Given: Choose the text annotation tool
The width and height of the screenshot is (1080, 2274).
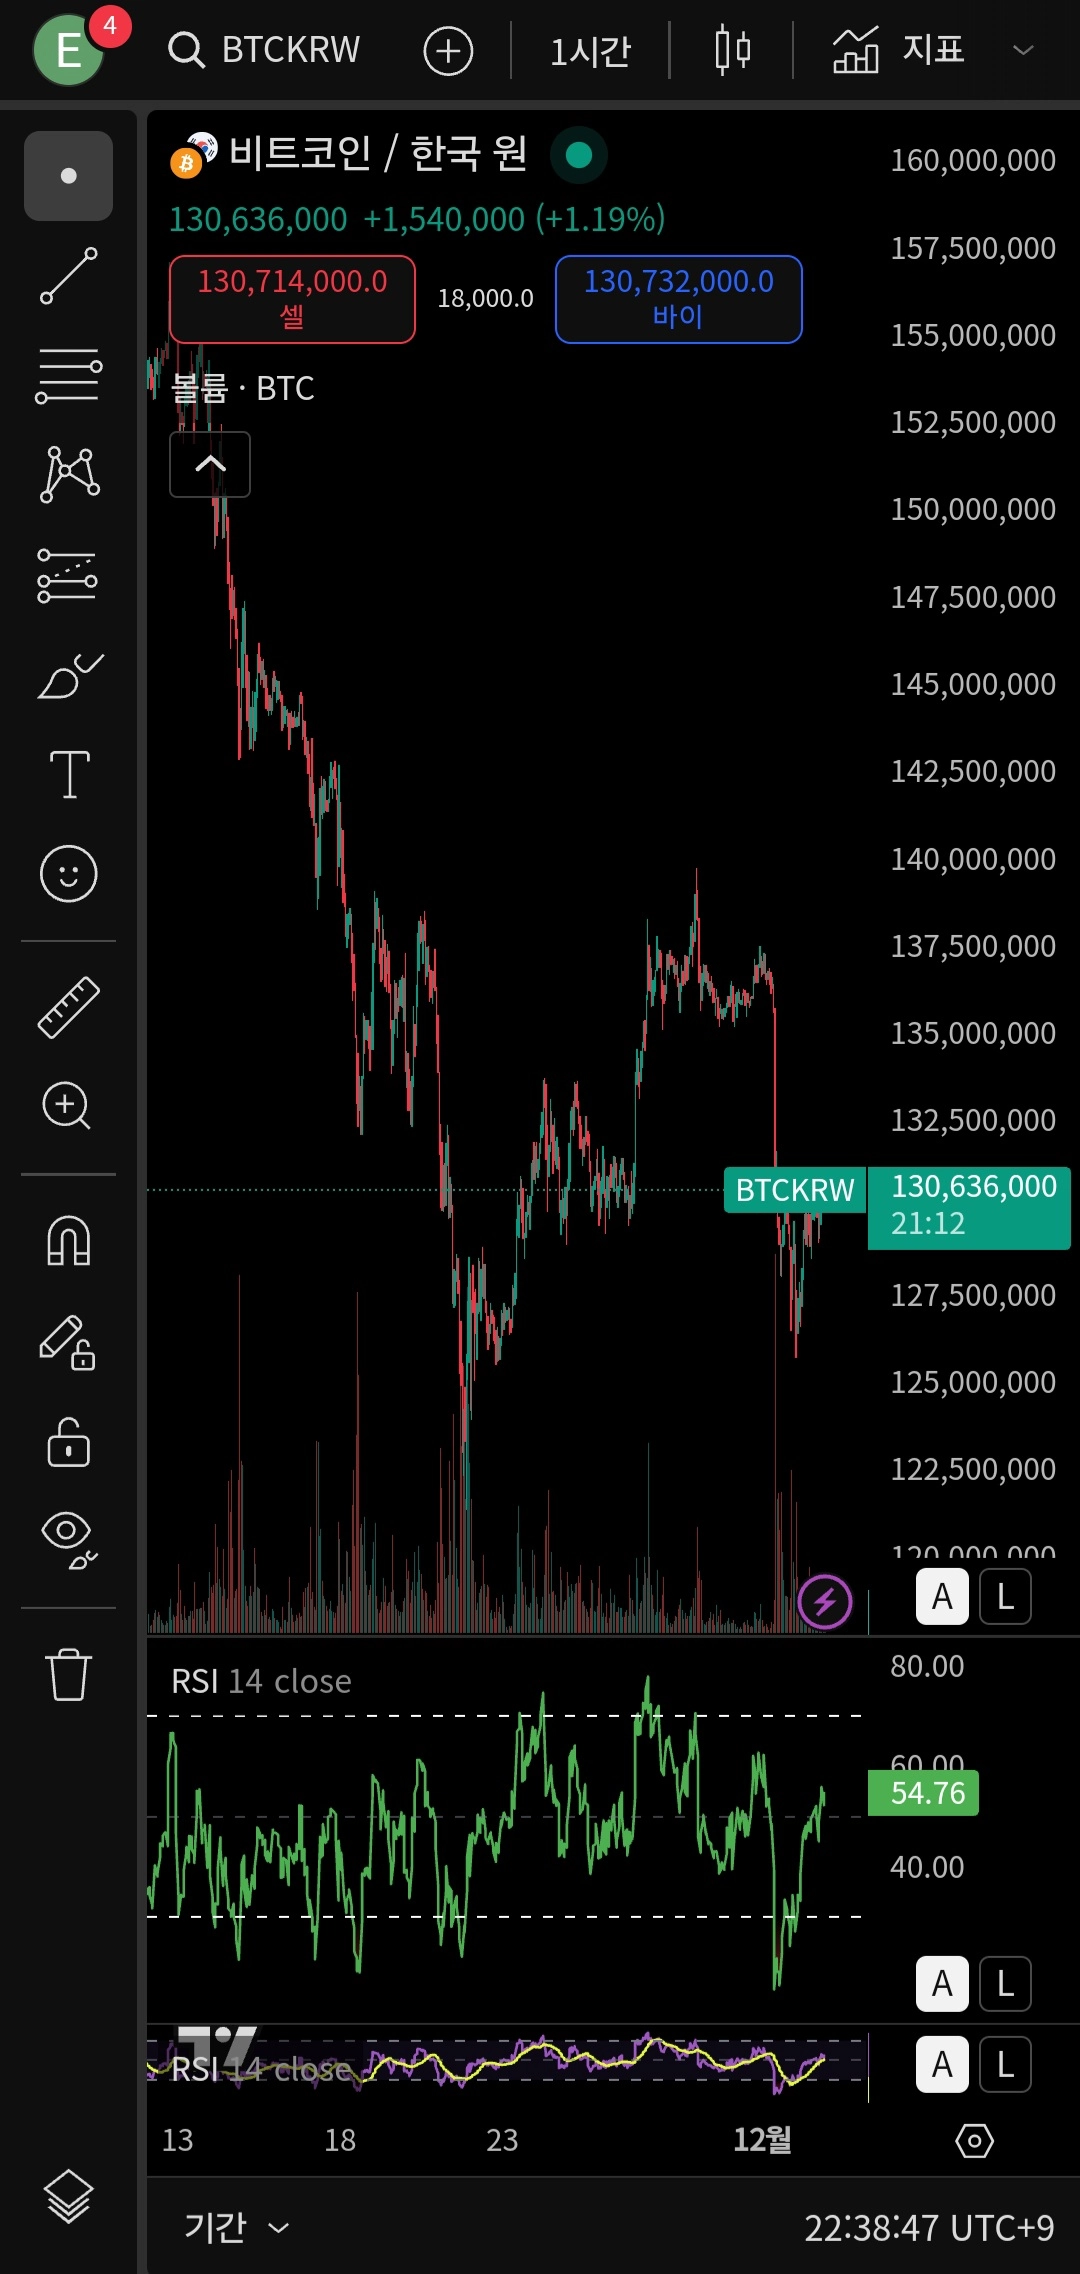Looking at the screenshot, I should 68,774.
